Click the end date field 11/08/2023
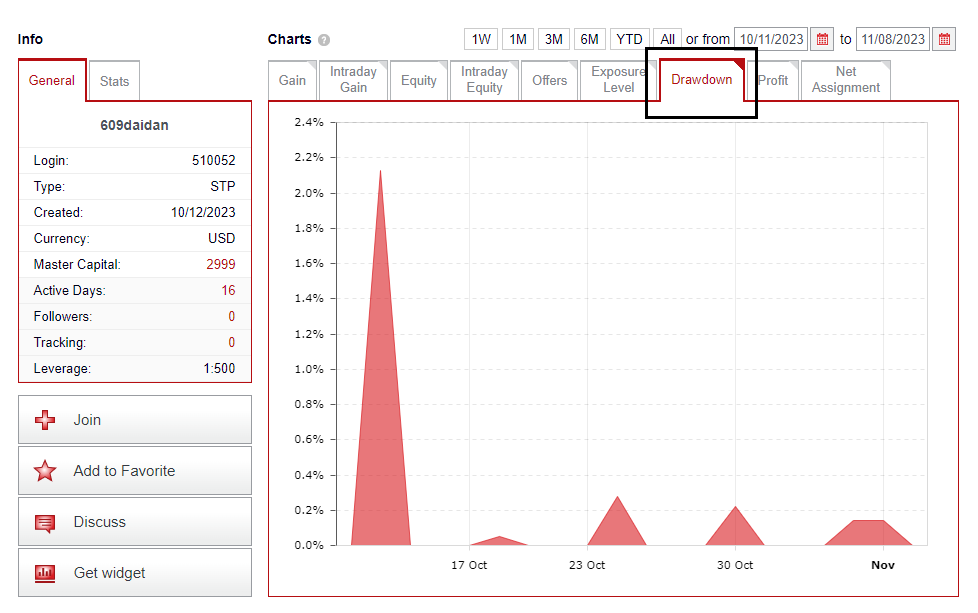978x613 pixels. [x=892, y=39]
